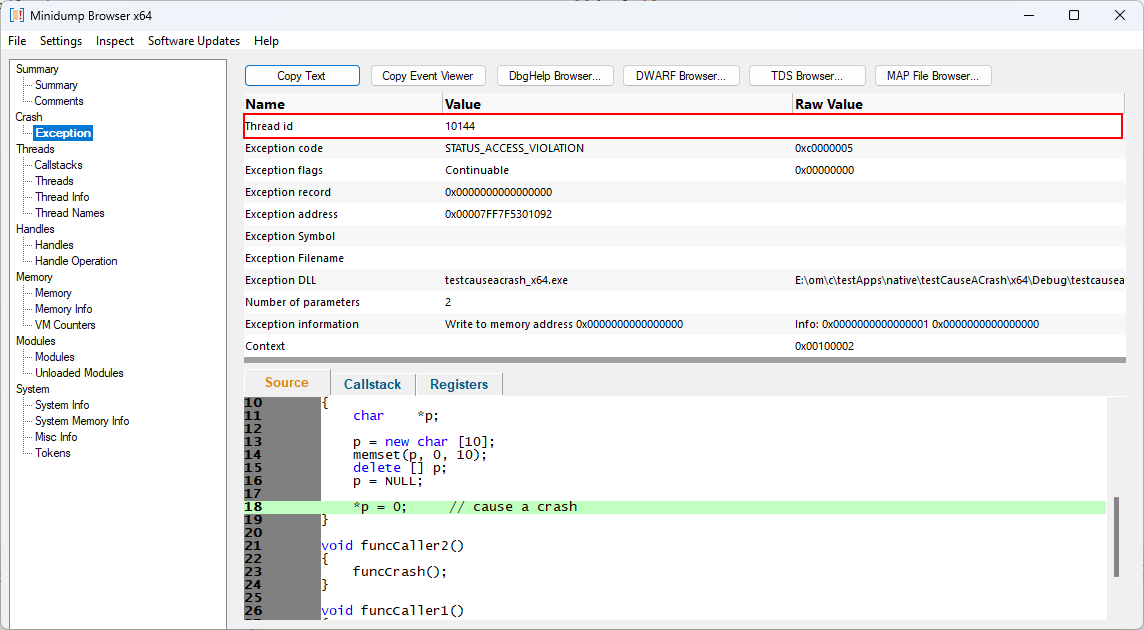Select the Modules child item under Modules
The height and width of the screenshot is (630, 1144).
(x=55, y=357)
